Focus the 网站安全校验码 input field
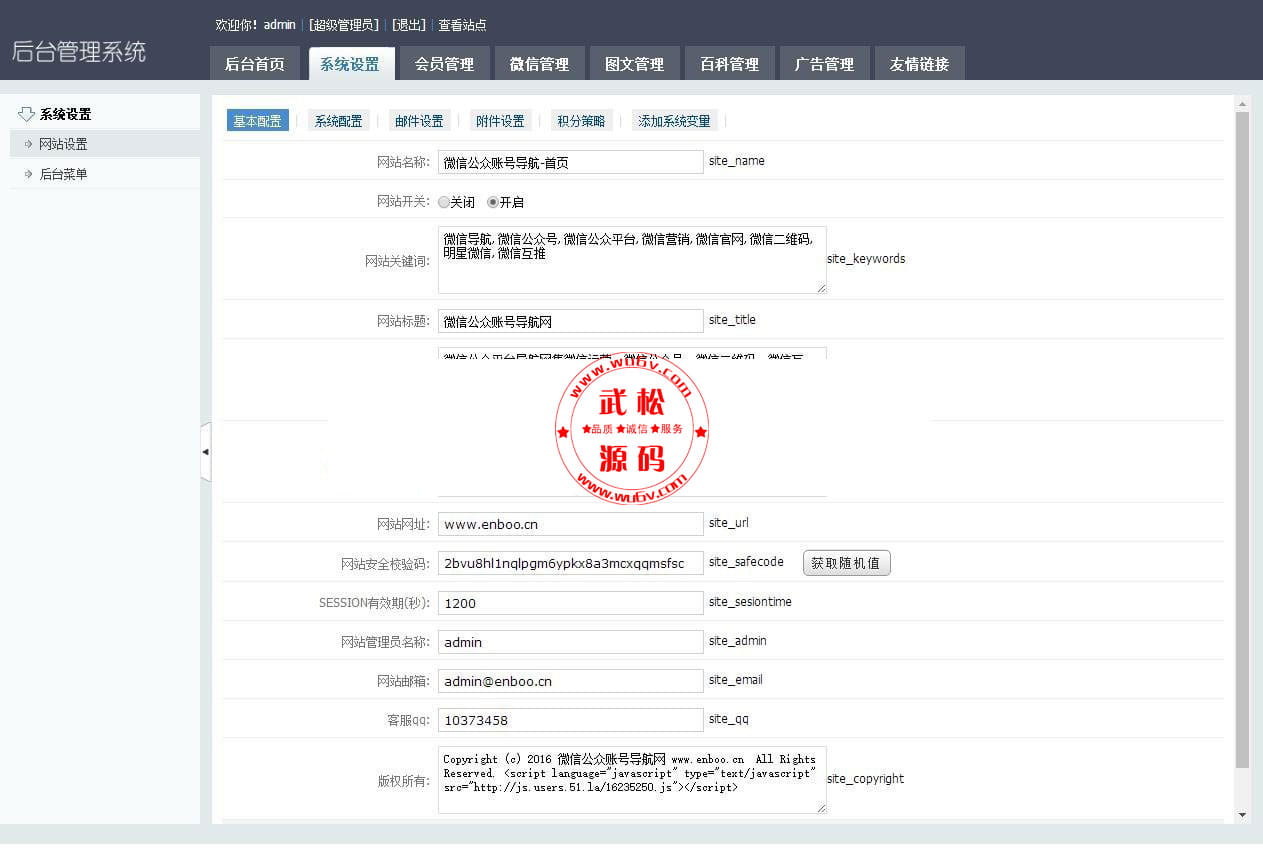 pyautogui.click(x=571, y=563)
